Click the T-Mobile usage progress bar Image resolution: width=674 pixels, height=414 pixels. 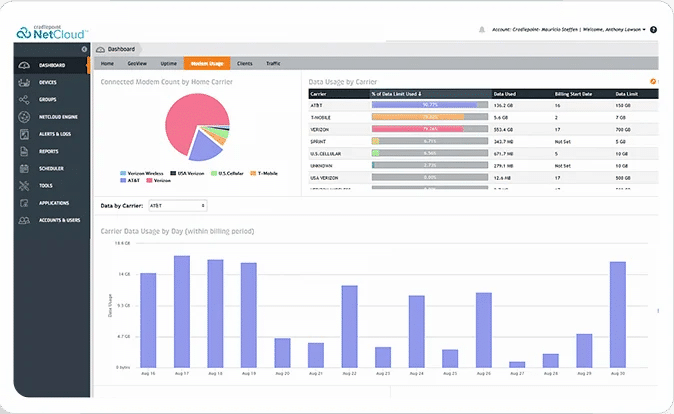pos(430,117)
